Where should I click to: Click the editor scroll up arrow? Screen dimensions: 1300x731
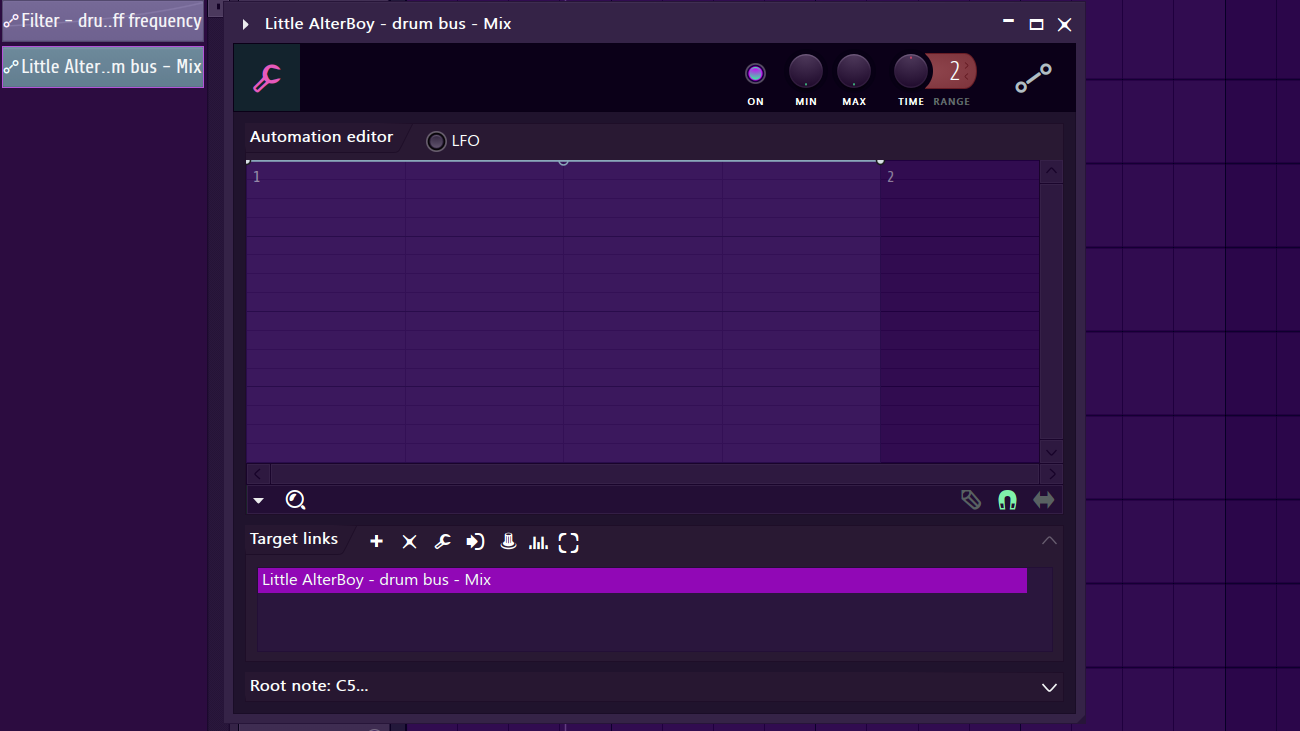(x=1051, y=172)
